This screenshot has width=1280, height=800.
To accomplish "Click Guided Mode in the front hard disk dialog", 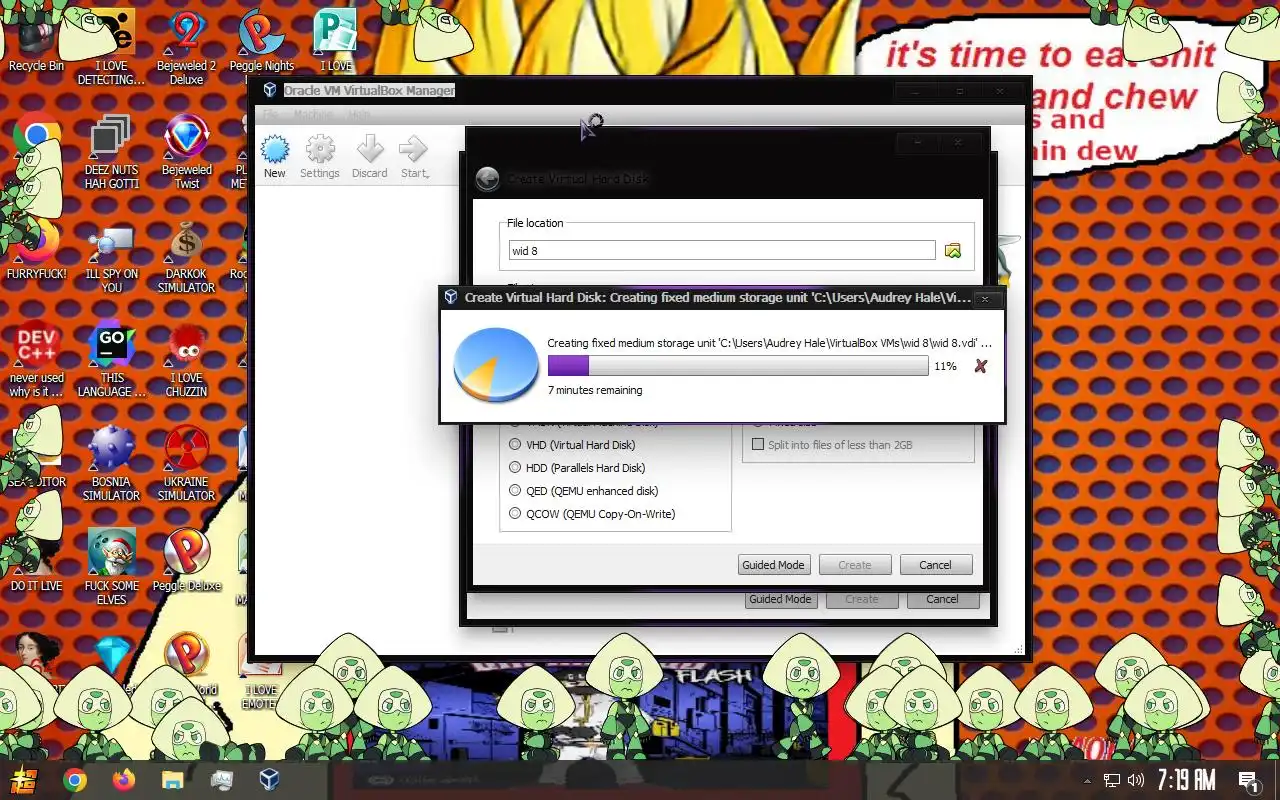I will pyautogui.click(x=773, y=565).
